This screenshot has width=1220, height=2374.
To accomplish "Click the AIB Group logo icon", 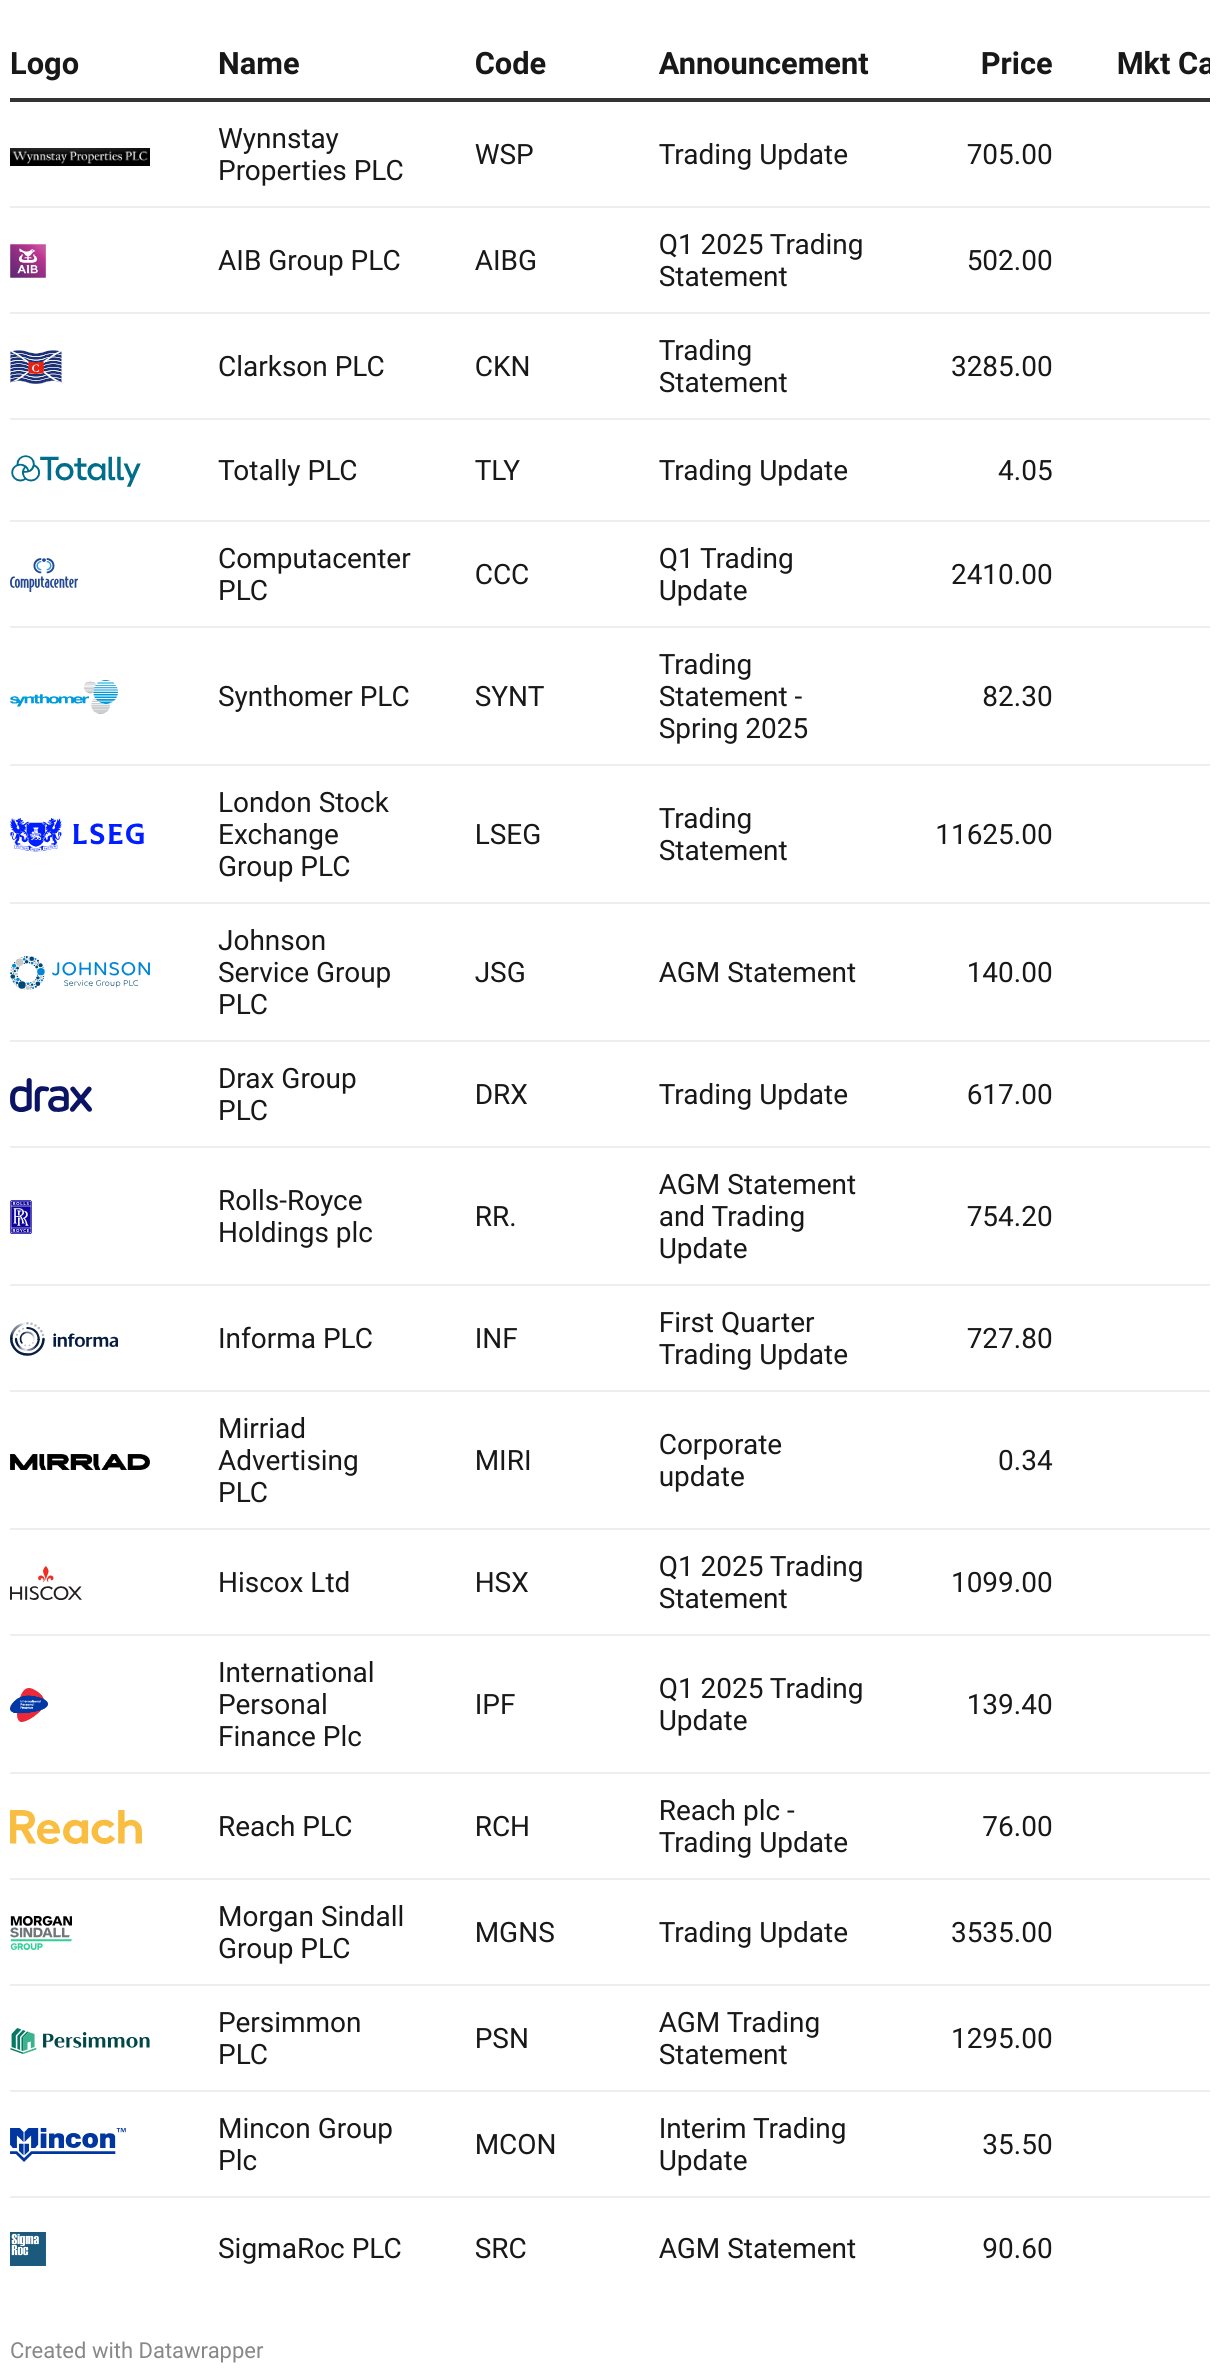I will point(28,261).
